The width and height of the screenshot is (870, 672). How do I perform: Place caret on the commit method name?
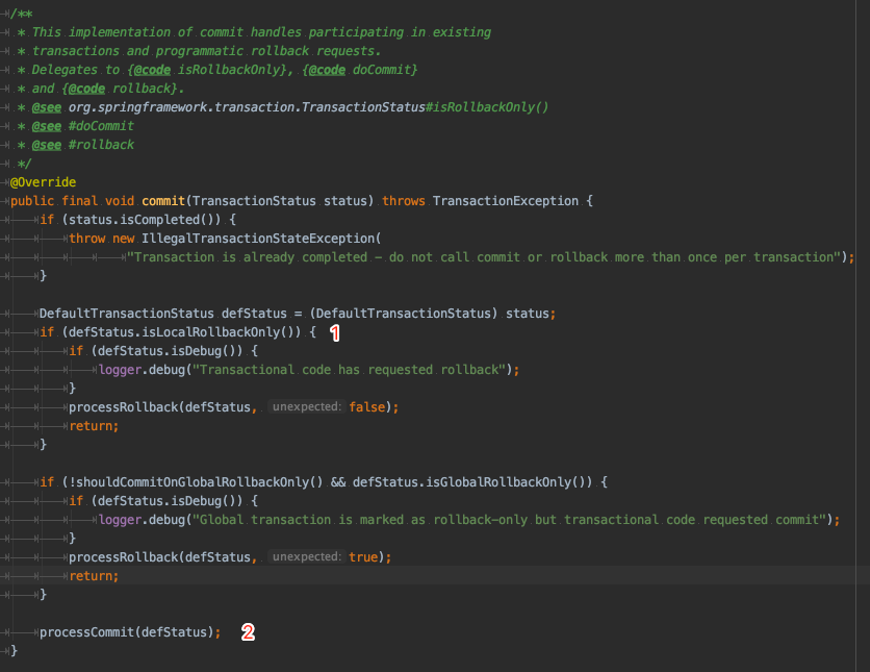point(163,201)
